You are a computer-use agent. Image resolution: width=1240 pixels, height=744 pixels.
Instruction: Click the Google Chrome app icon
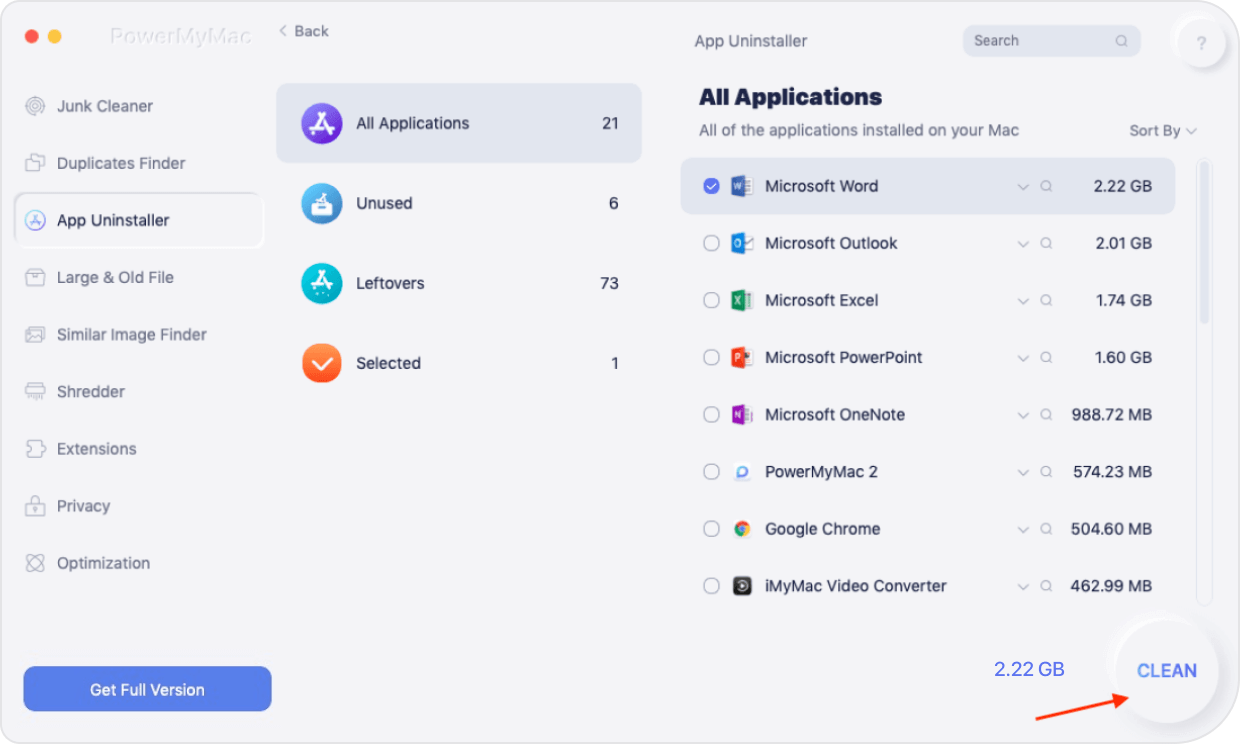[742, 529]
